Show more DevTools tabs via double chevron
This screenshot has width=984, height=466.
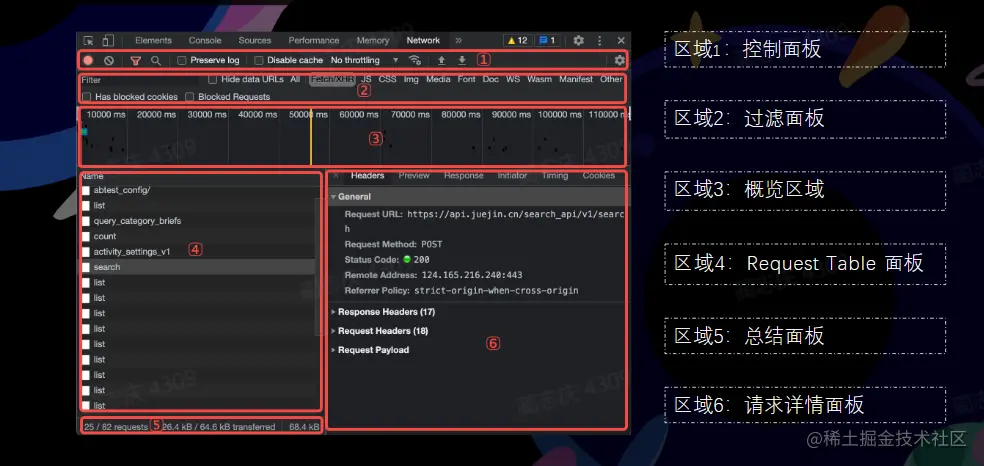click(459, 41)
